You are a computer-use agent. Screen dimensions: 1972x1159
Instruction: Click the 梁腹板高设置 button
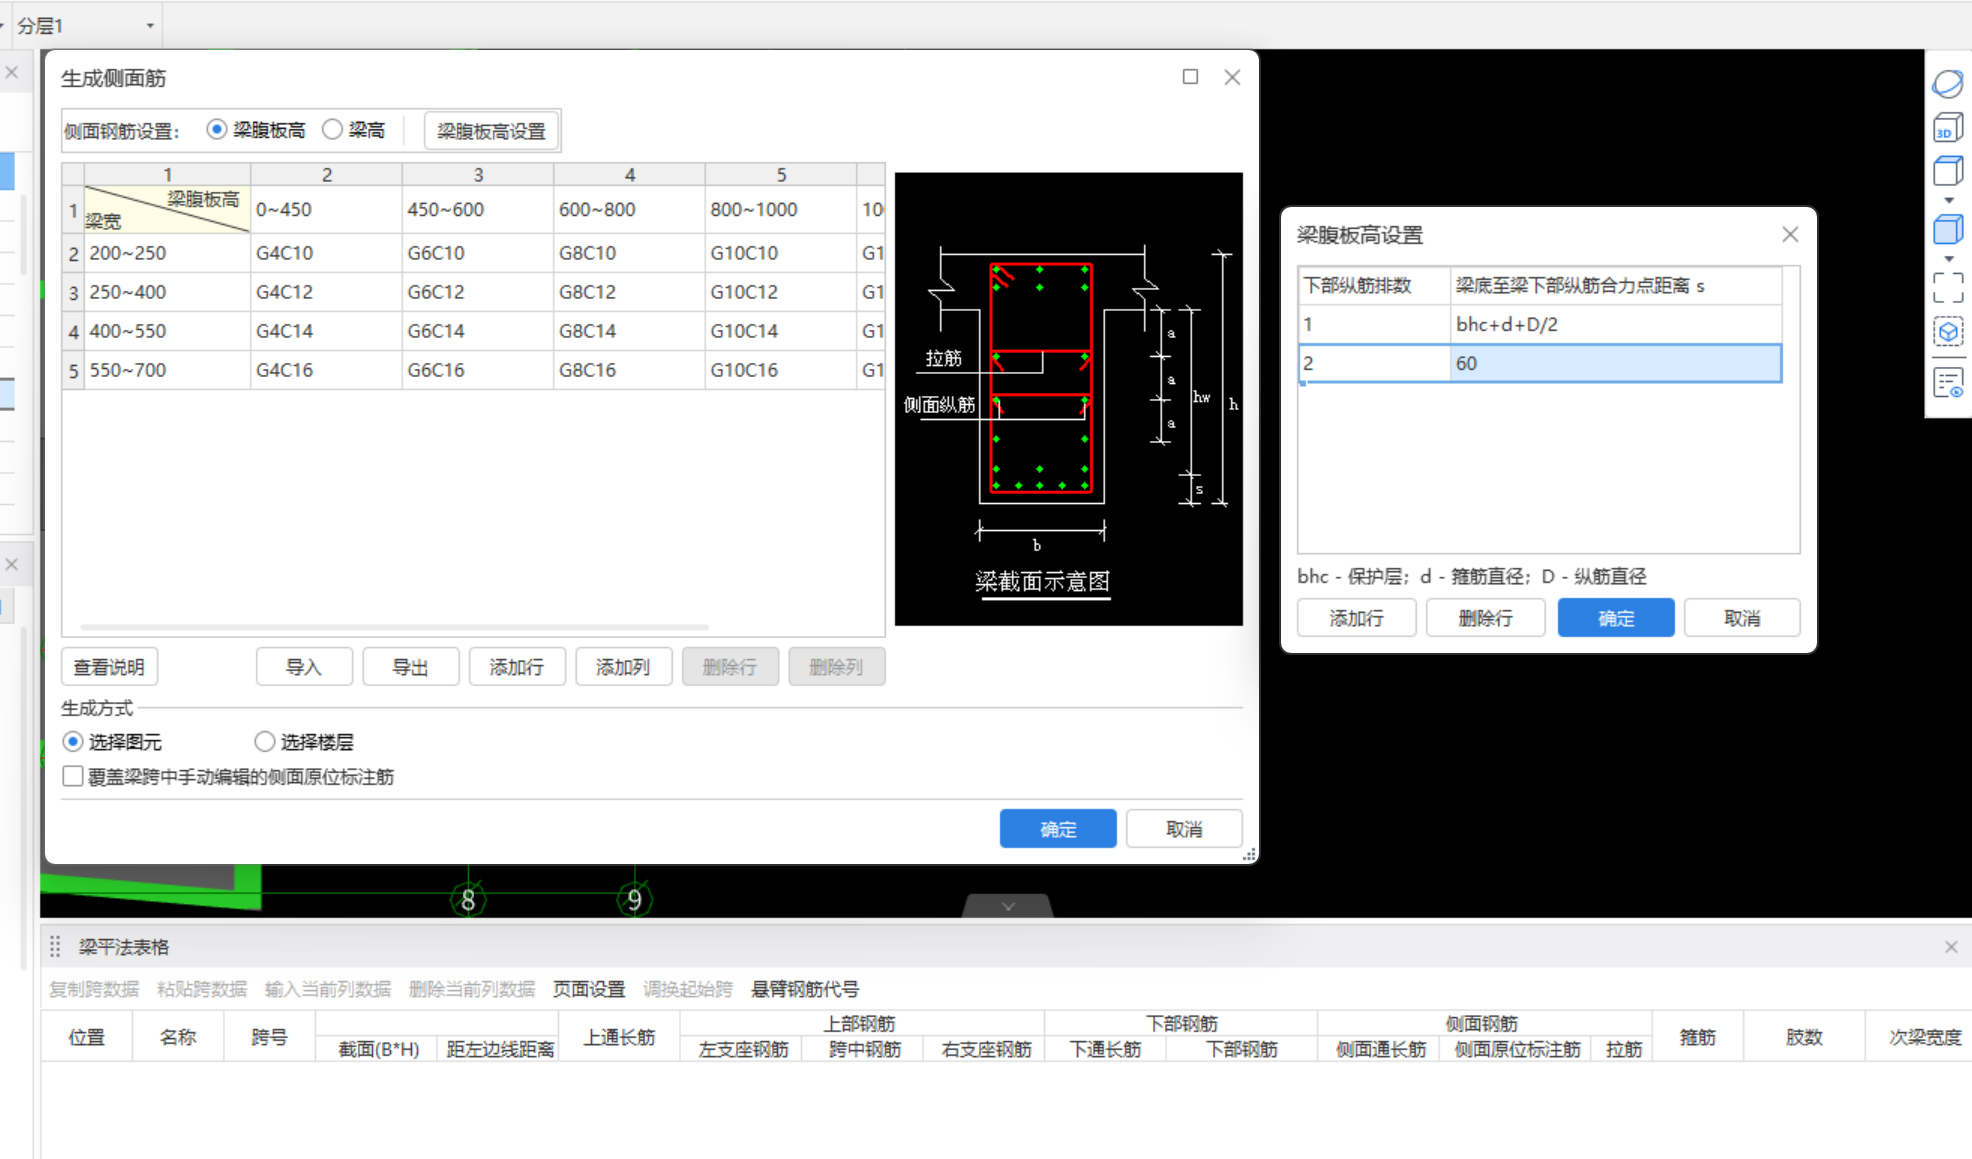tap(491, 131)
